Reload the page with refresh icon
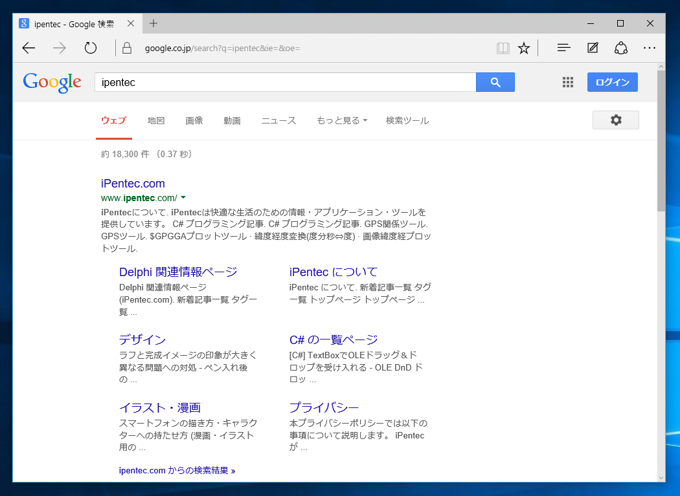The height and width of the screenshot is (496, 680). click(91, 48)
